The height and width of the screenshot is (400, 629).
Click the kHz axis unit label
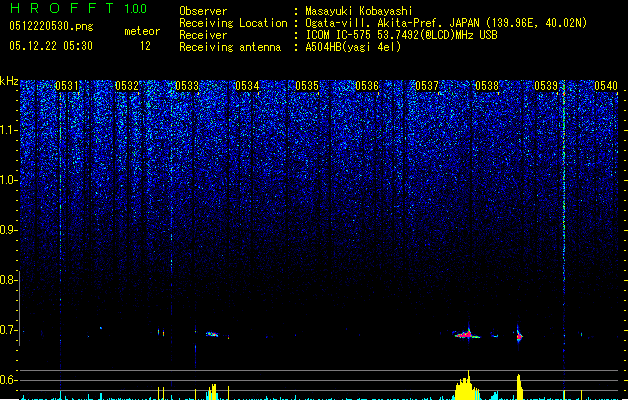(9, 81)
